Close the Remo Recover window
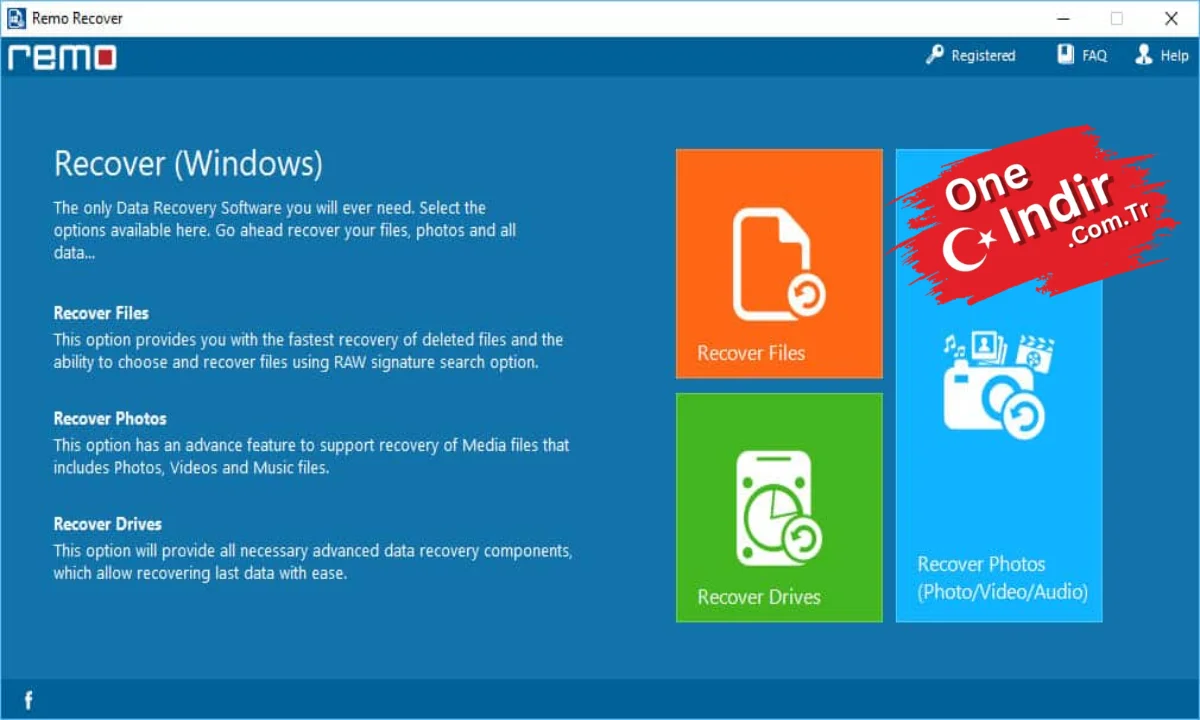1200x720 pixels. pos(1171,18)
